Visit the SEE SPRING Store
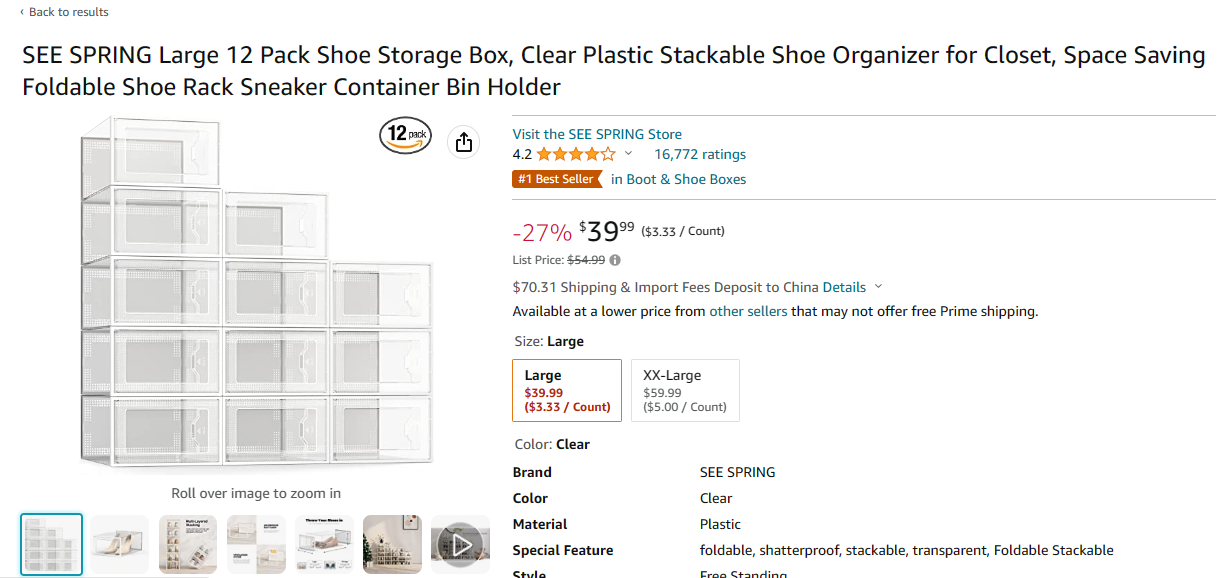This screenshot has width=1221, height=578. pos(597,134)
